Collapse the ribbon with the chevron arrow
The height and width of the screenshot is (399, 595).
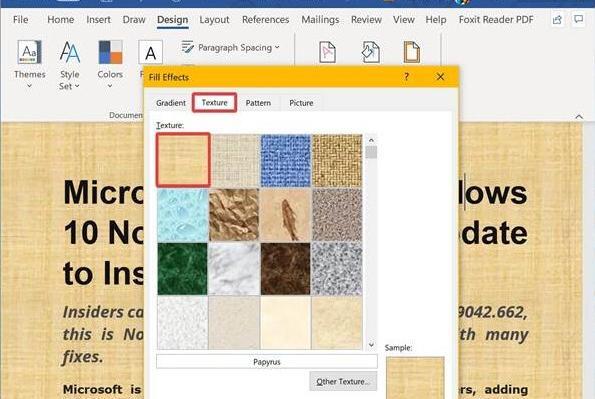[x=579, y=117]
